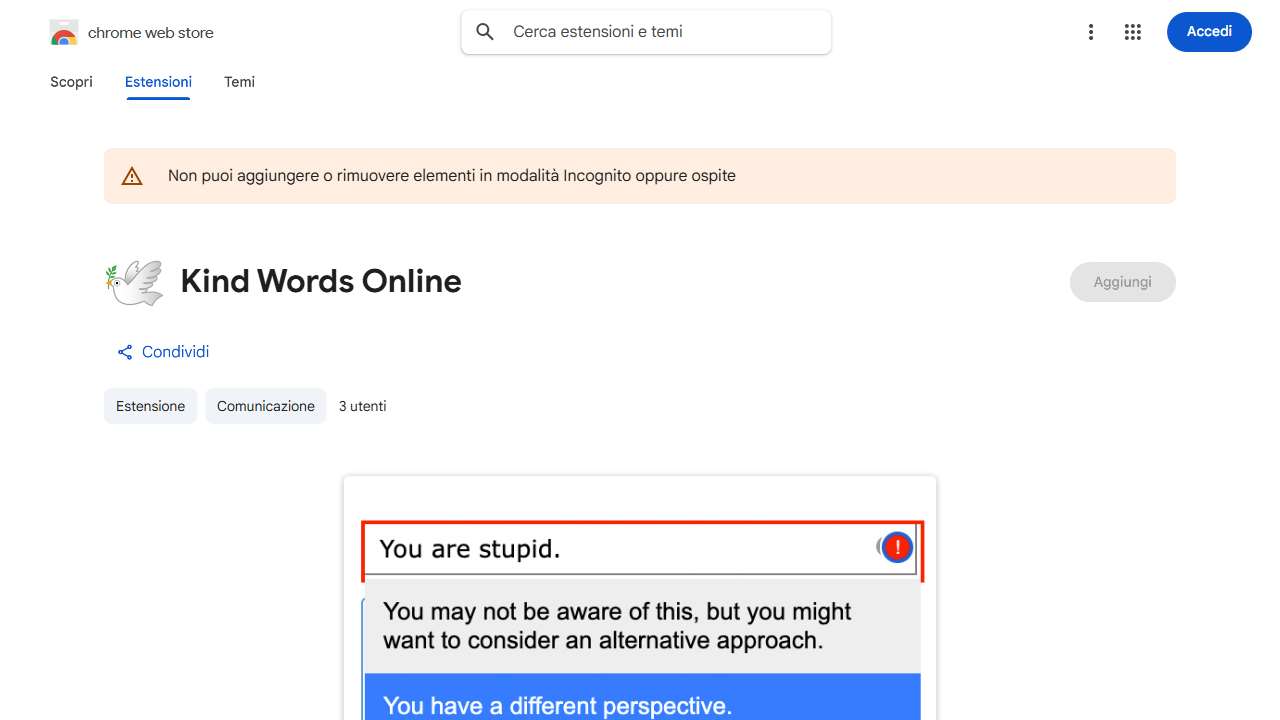1280x720 pixels.
Task: Click the 'chrome web store' title text
Action: tap(151, 33)
